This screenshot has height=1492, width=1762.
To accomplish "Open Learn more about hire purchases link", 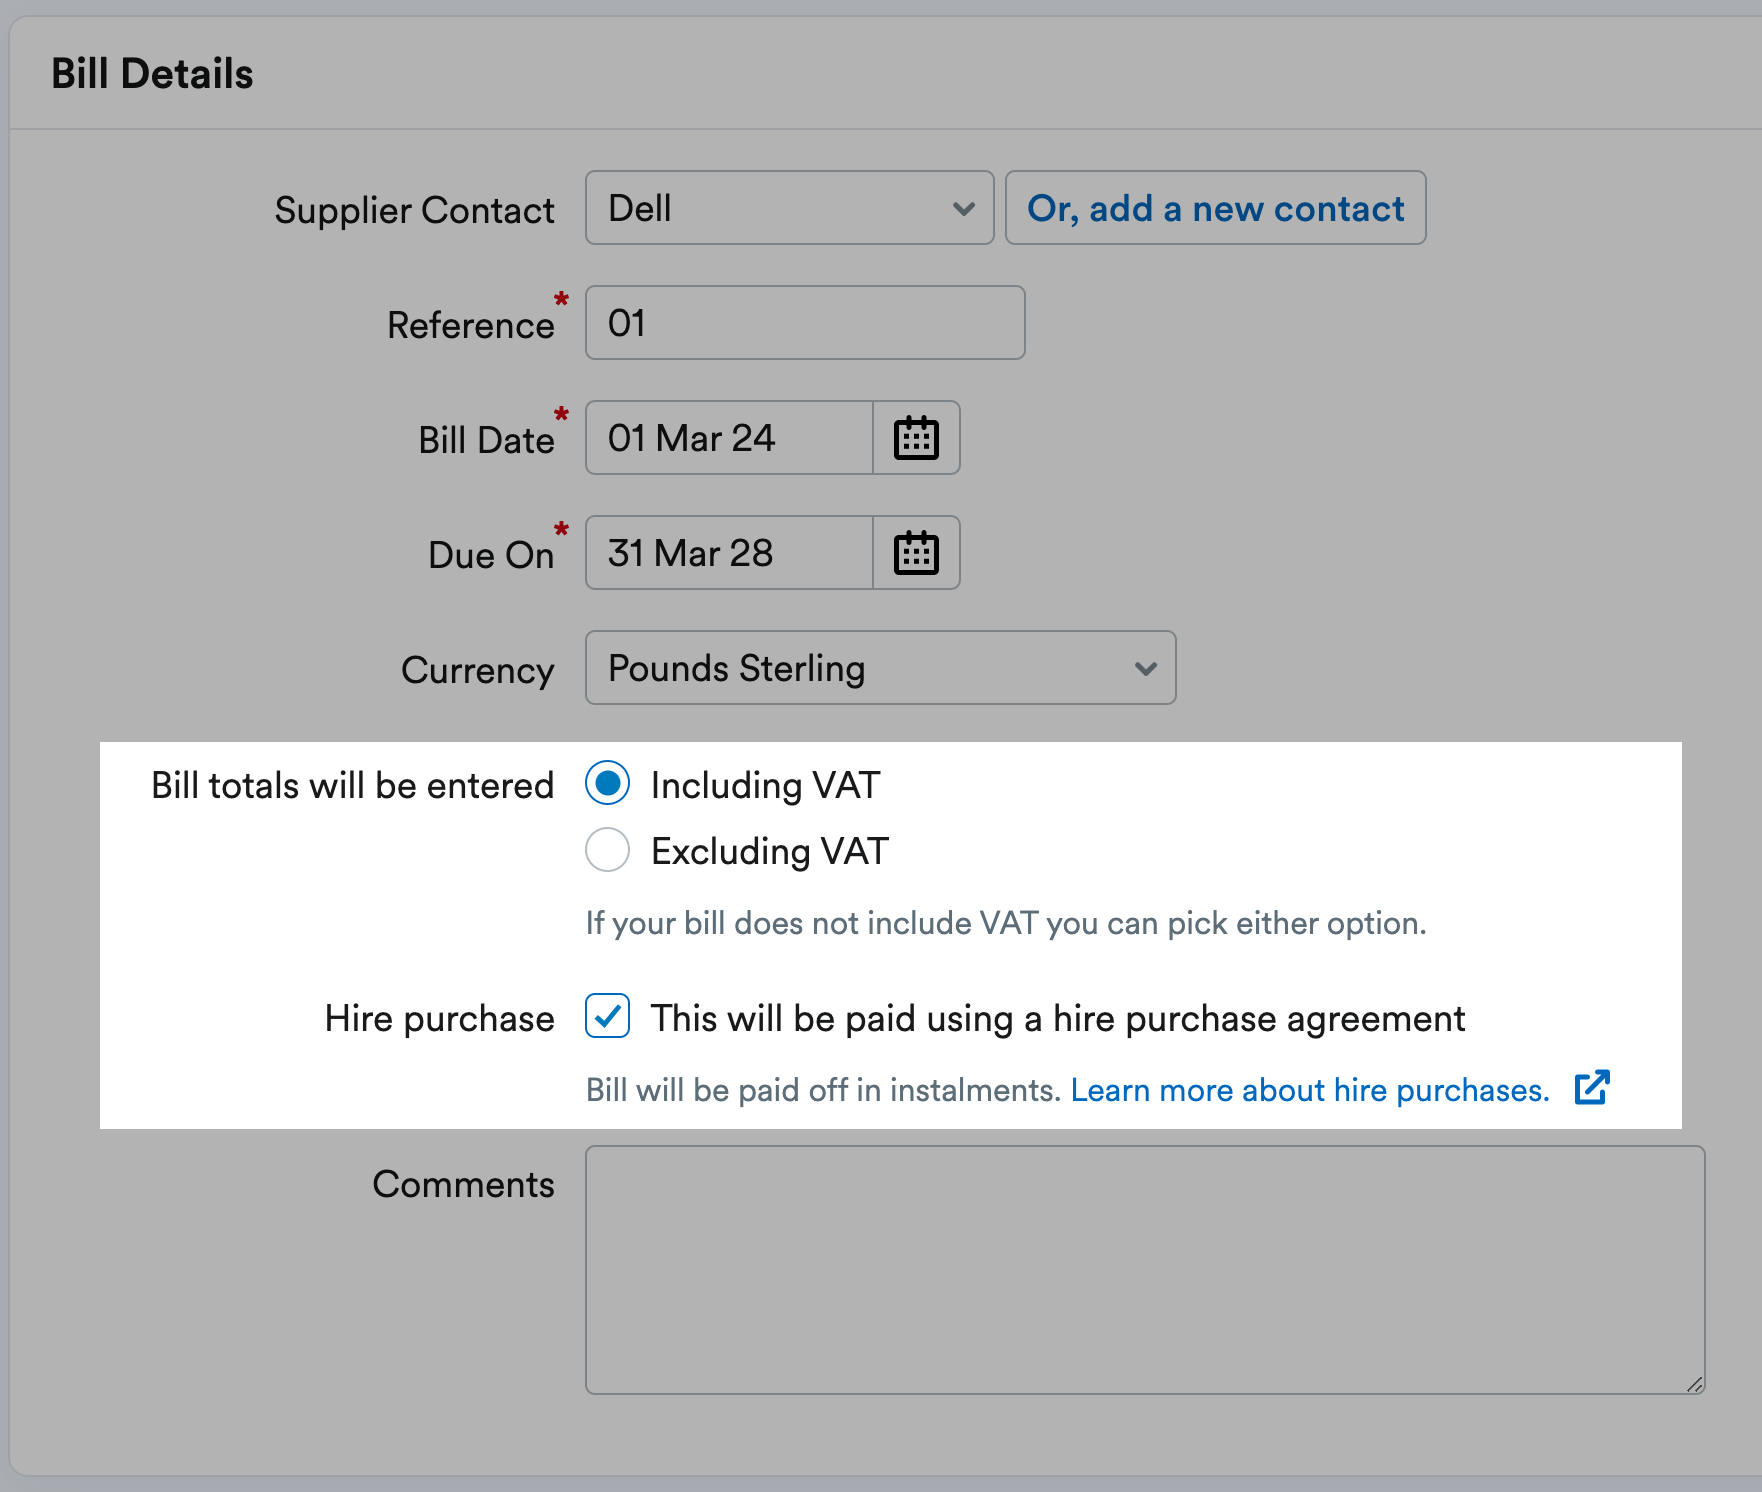I will coord(1310,1090).
